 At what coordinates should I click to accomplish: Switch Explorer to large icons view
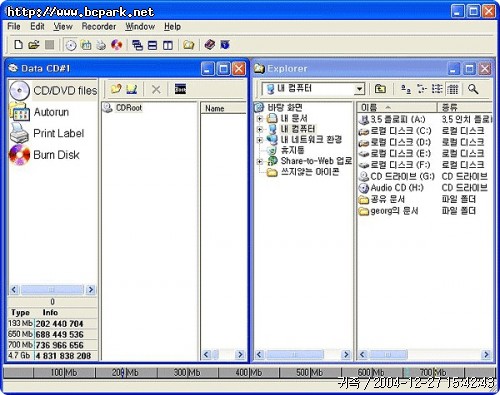pos(406,89)
